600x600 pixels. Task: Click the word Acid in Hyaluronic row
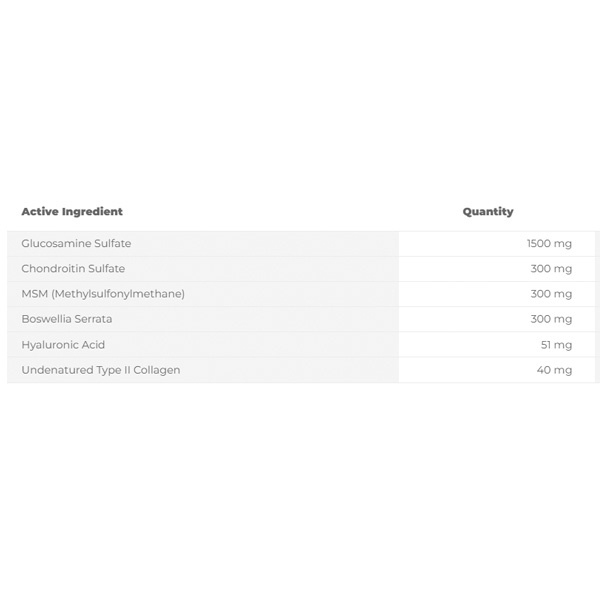click(x=93, y=345)
